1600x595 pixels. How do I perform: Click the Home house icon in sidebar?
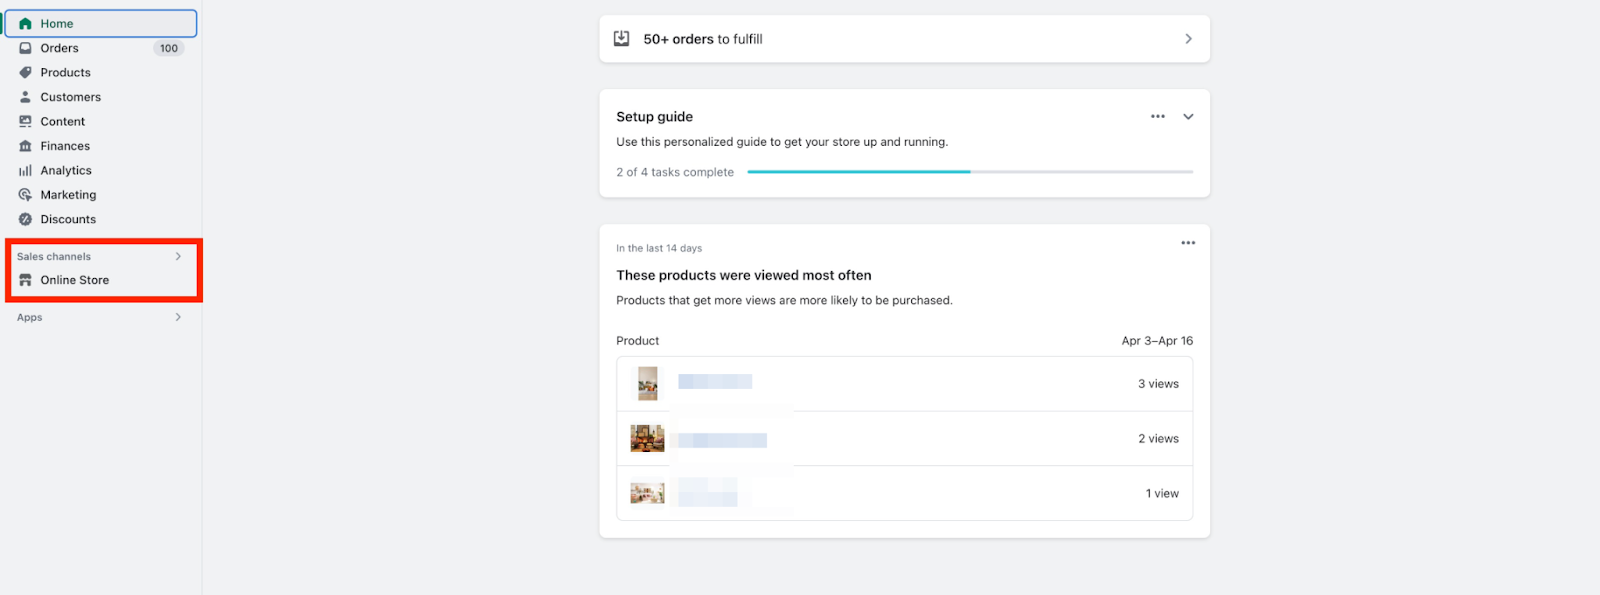click(26, 23)
